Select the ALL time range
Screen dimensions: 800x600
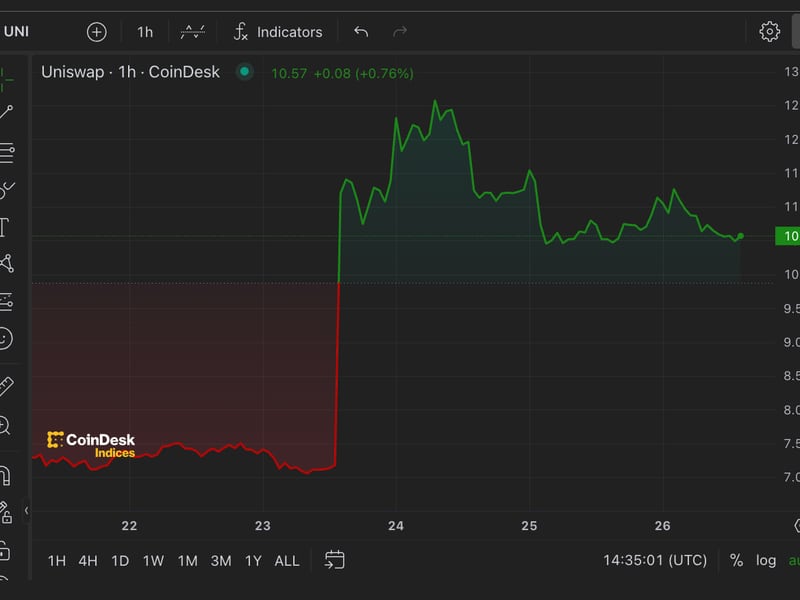287,561
